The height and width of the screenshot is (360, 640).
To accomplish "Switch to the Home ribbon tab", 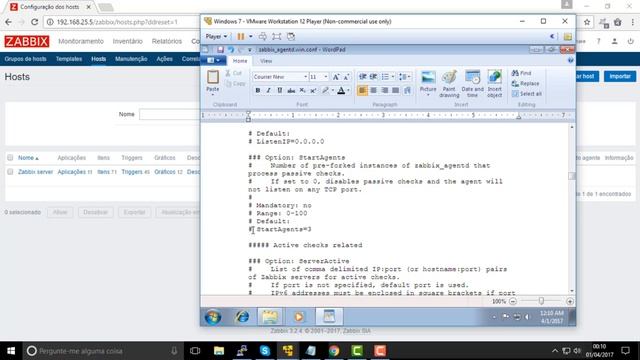I will [x=240, y=61].
